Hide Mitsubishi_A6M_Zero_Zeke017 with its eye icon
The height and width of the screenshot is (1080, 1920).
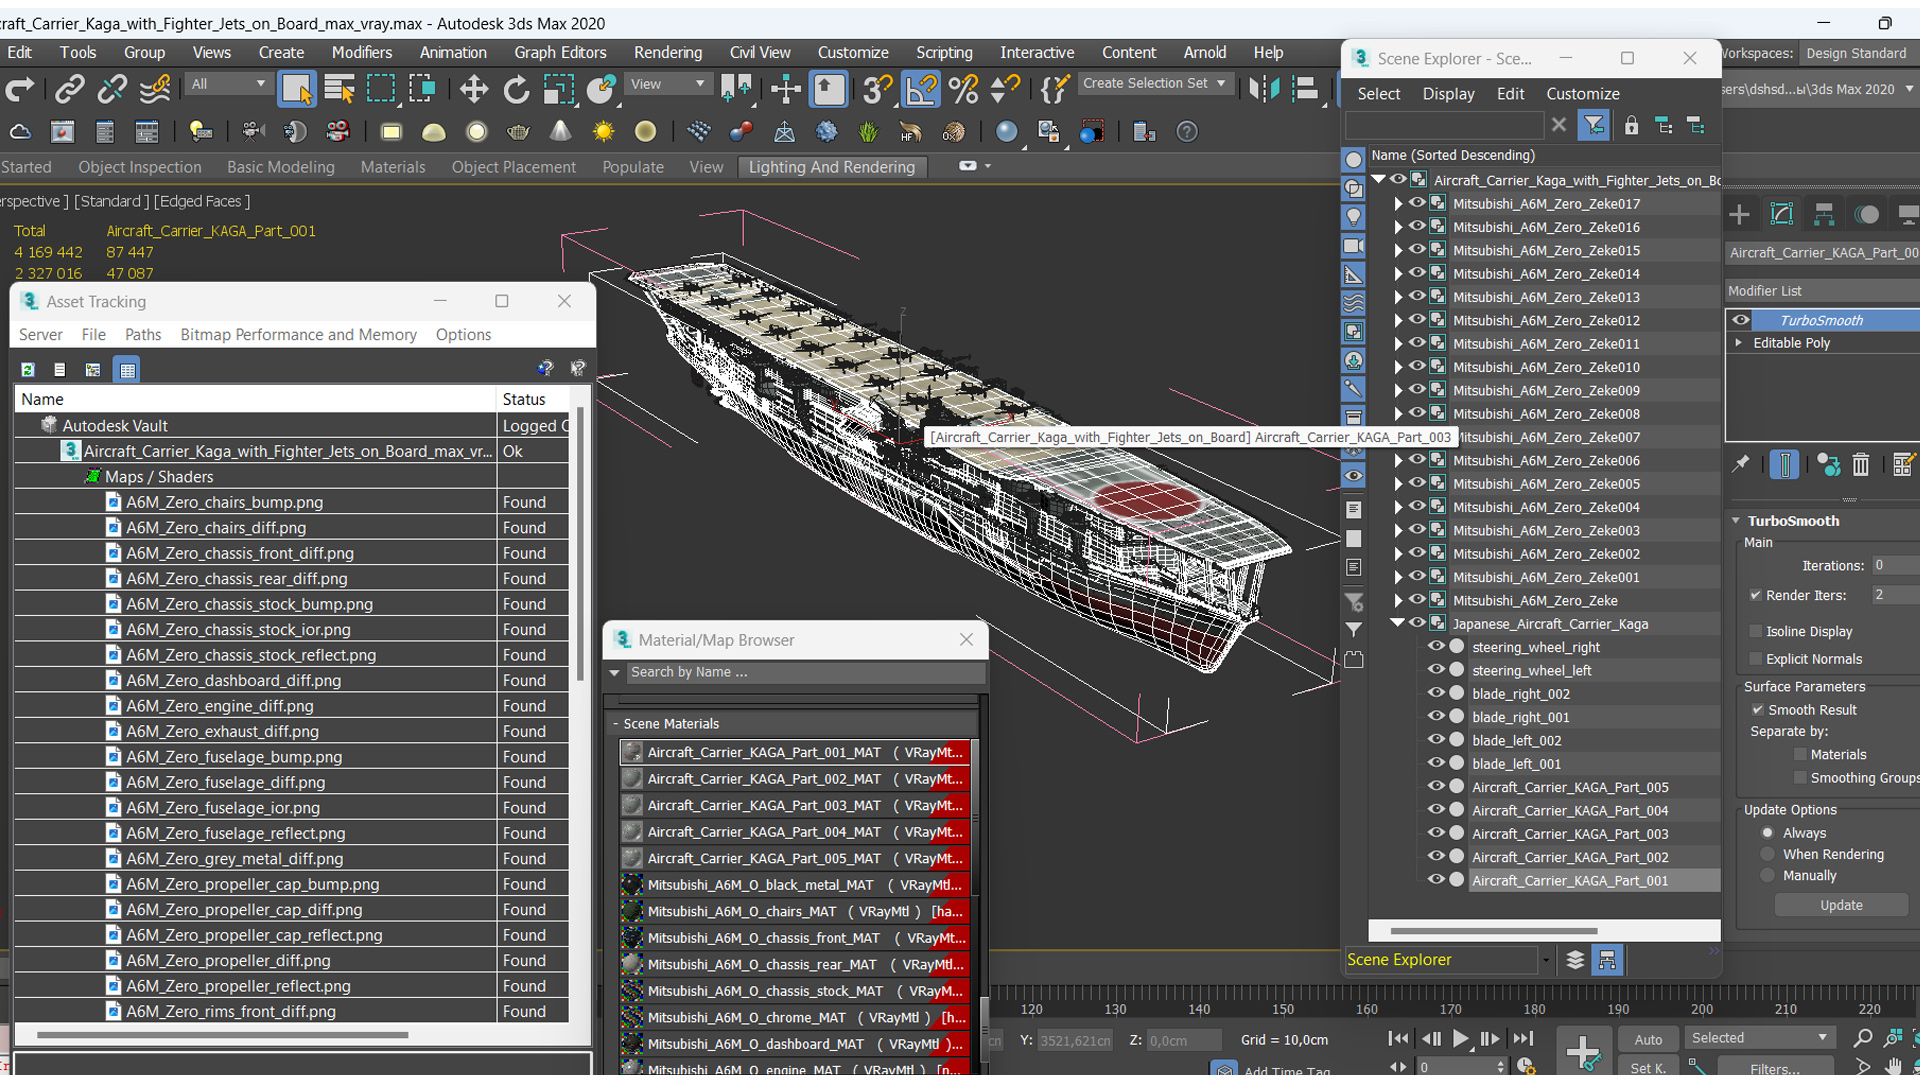tap(1417, 203)
